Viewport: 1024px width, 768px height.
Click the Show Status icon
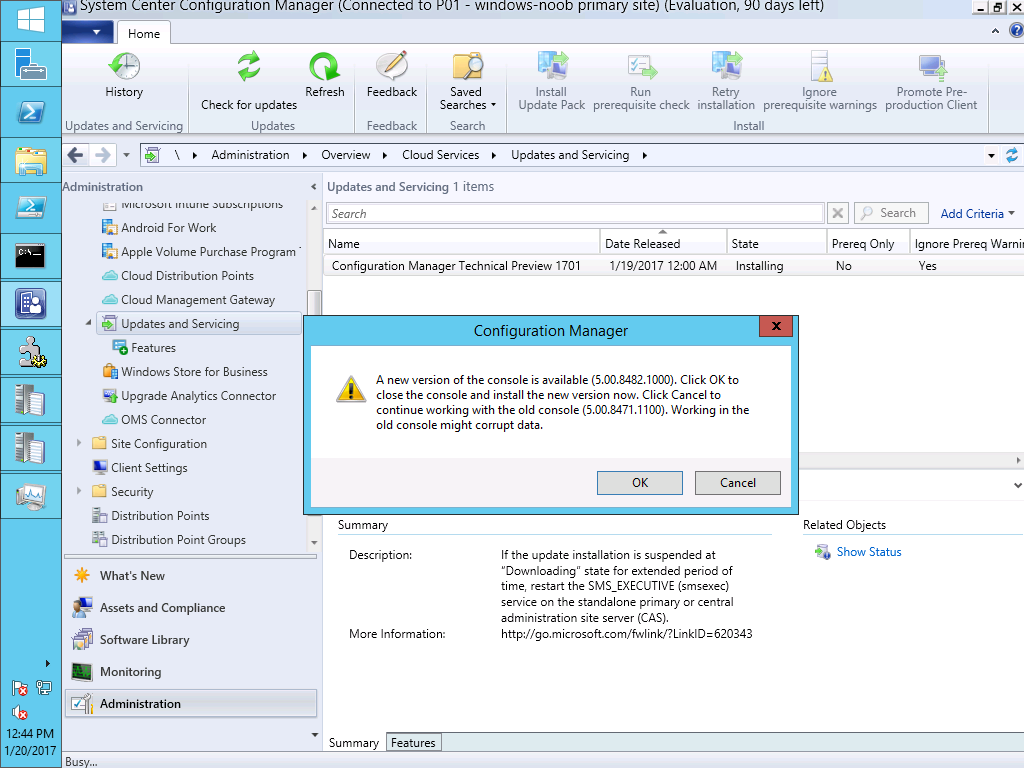[822, 552]
